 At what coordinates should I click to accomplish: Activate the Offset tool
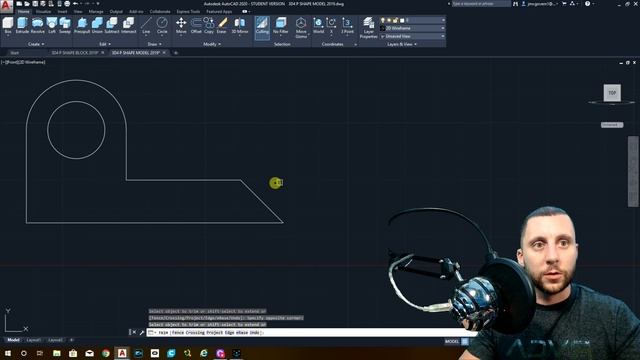point(196,25)
